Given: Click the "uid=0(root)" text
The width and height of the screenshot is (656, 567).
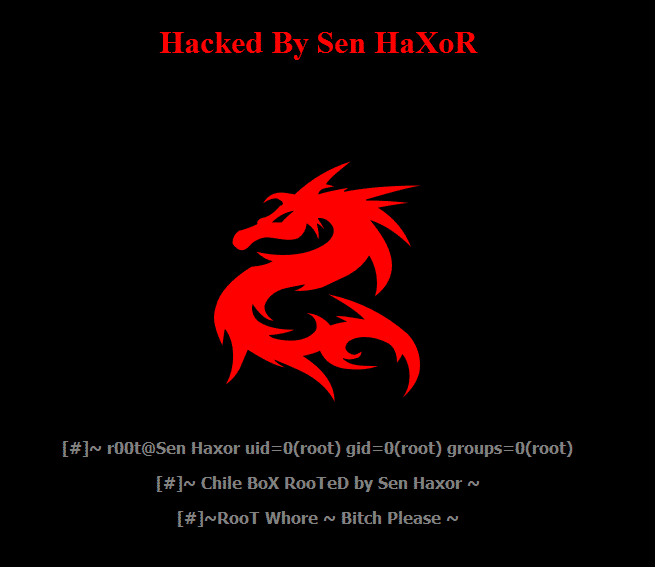Looking at the screenshot, I should tap(293, 449).
